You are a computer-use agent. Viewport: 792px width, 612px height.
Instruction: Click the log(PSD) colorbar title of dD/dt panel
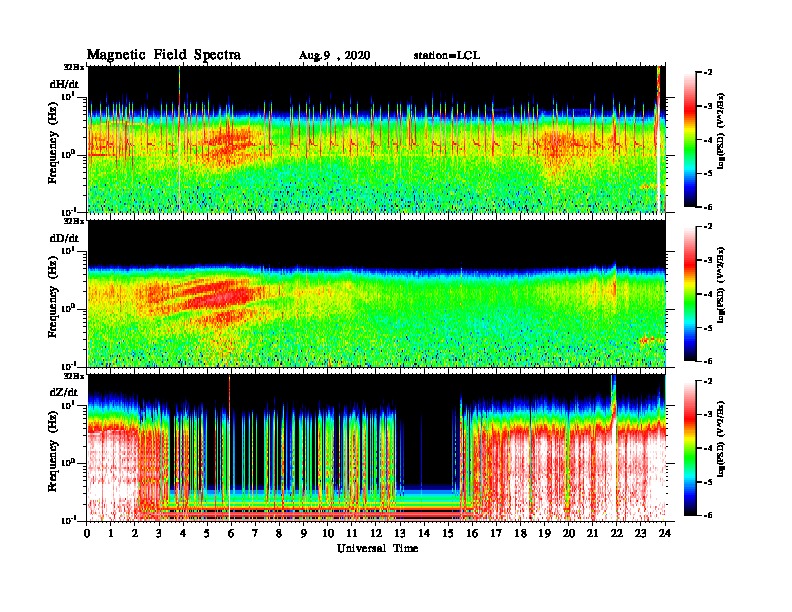tap(720, 285)
